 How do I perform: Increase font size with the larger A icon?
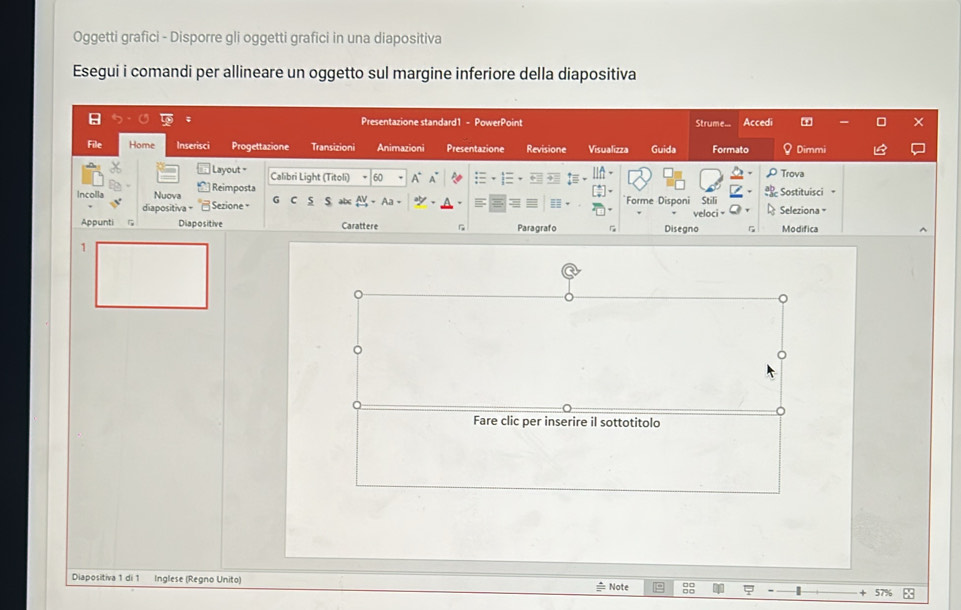pyautogui.click(x=416, y=178)
